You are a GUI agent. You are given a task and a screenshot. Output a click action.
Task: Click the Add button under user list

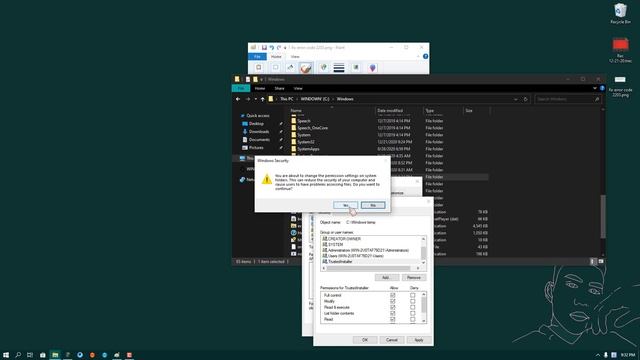tap(387, 278)
